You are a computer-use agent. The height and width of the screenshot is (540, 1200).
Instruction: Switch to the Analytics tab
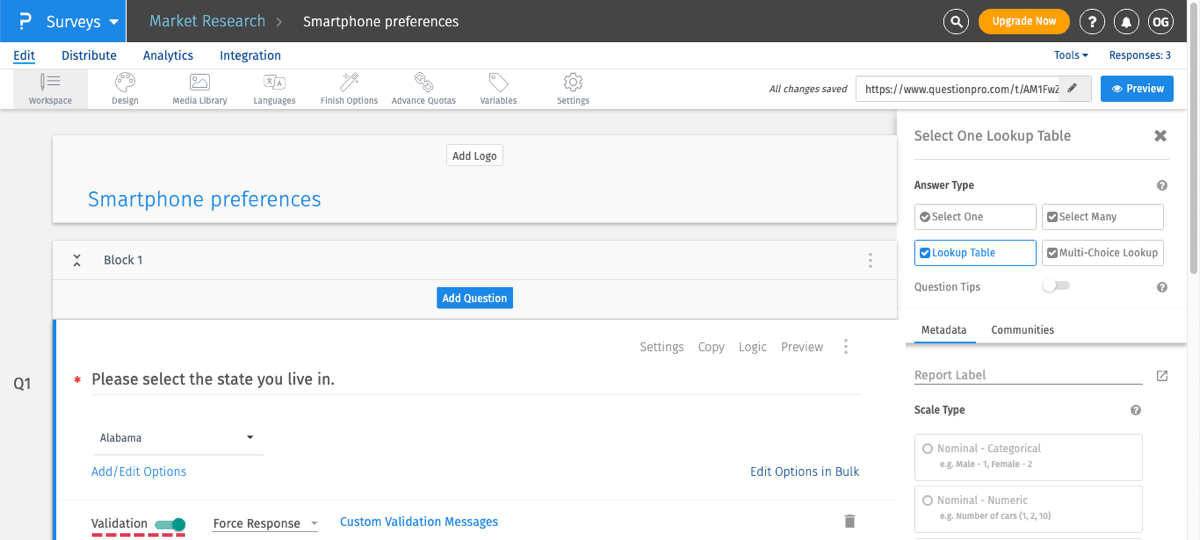pyautogui.click(x=168, y=56)
